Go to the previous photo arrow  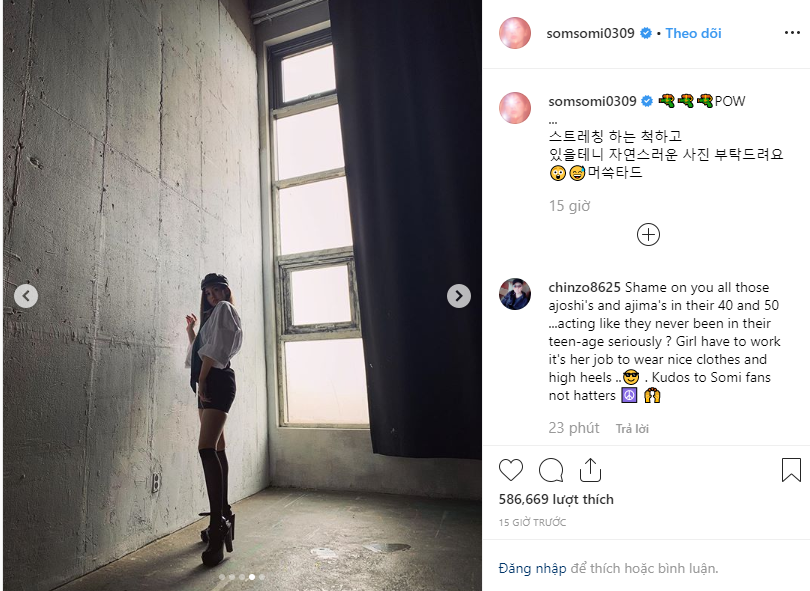tap(26, 296)
